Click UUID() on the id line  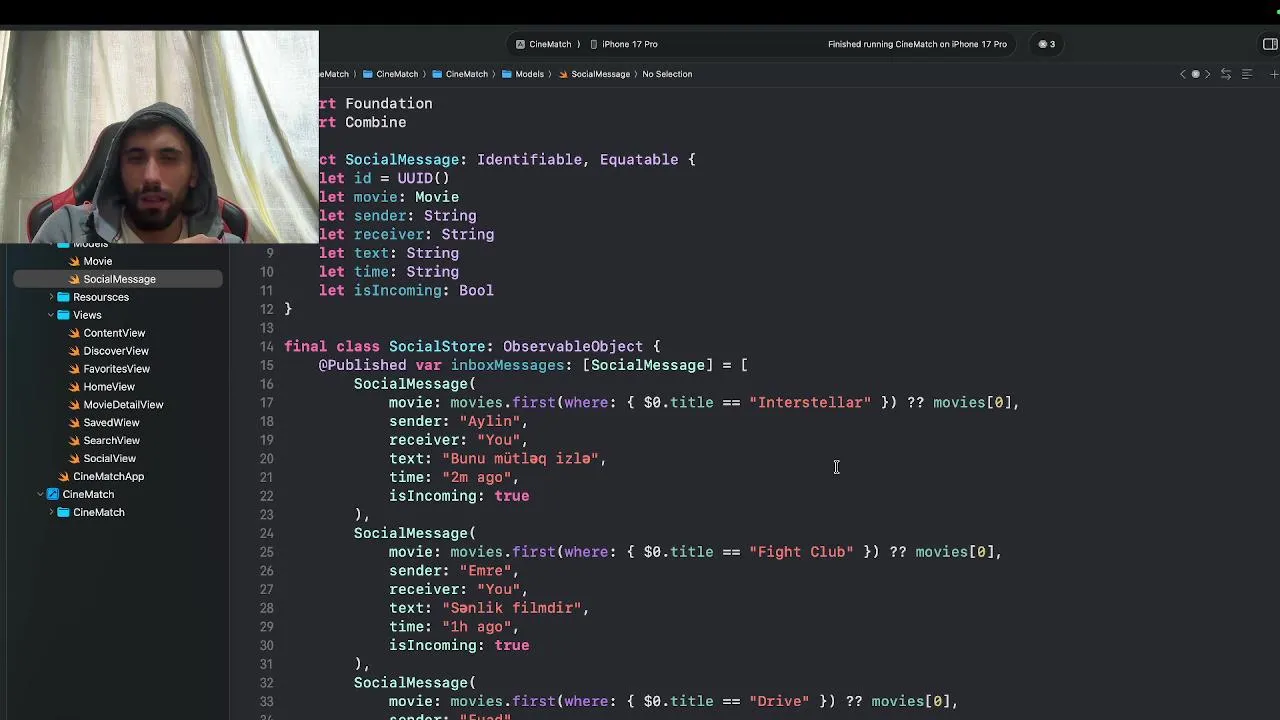pyautogui.click(x=423, y=178)
